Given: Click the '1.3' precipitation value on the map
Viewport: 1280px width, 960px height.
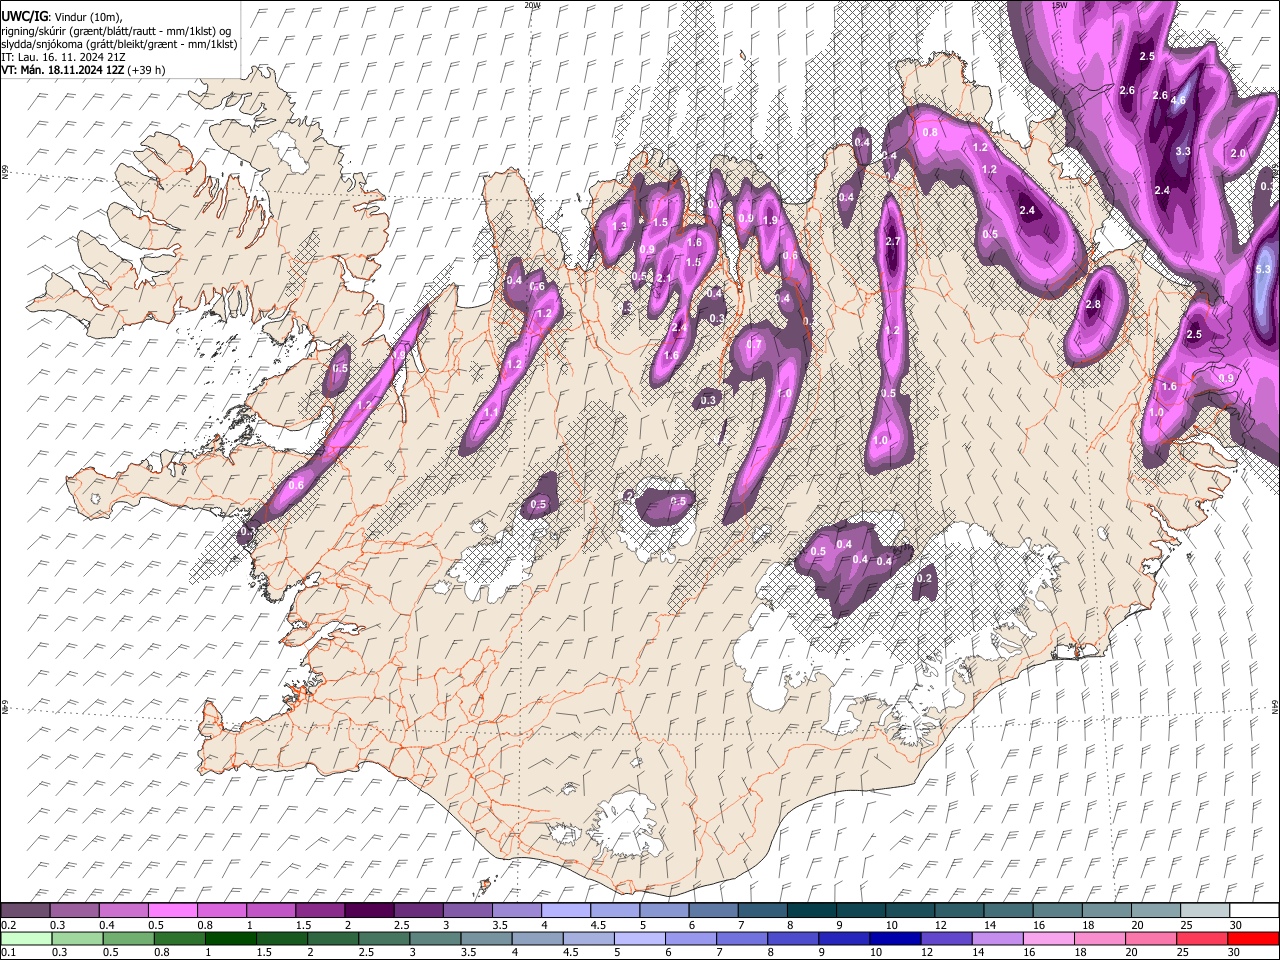Looking at the screenshot, I should click(619, 227).
